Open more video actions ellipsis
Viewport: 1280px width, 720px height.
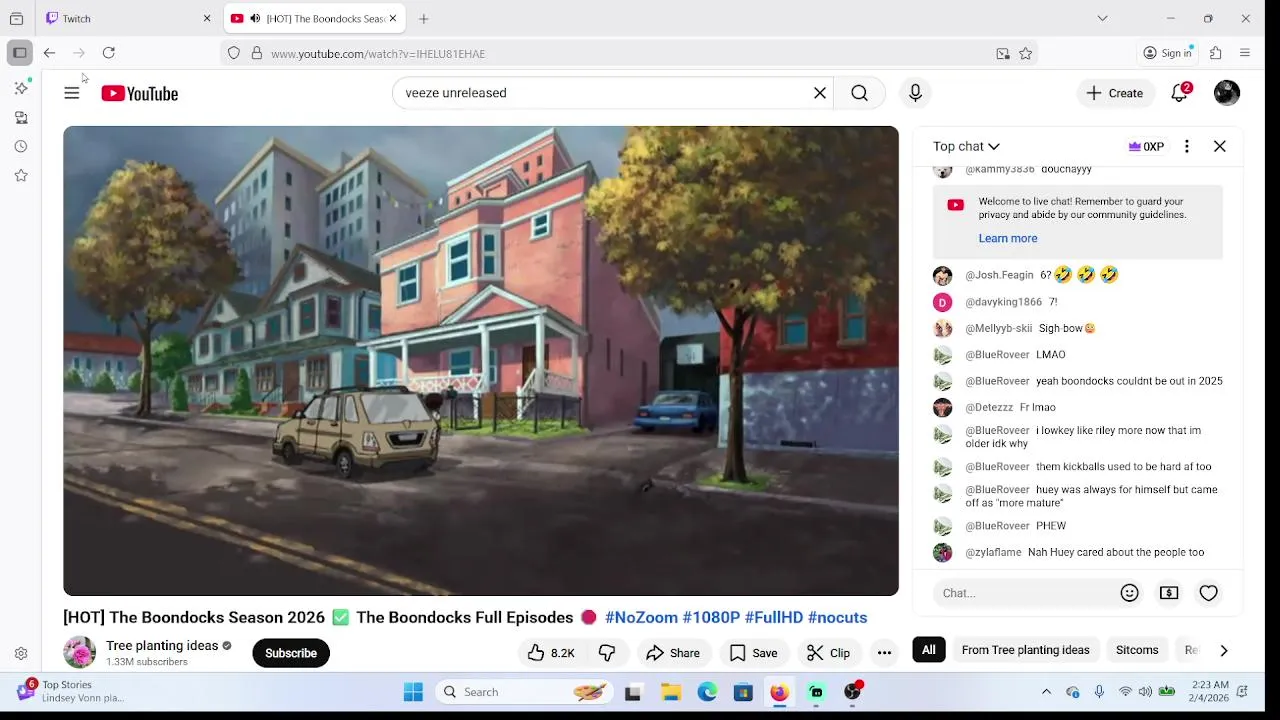coord(884,653)
